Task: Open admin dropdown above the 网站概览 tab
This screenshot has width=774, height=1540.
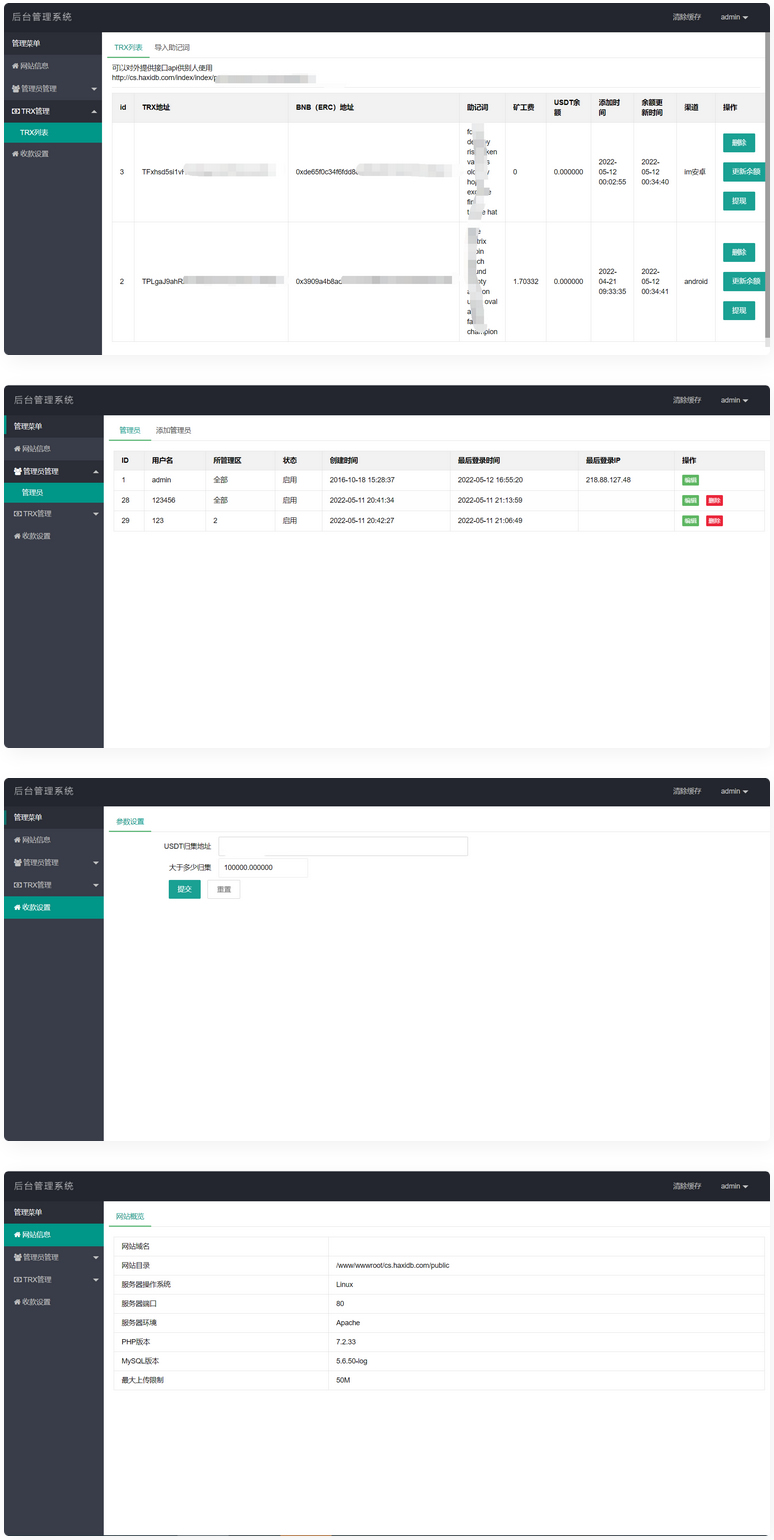Action: coord(734,1186)
